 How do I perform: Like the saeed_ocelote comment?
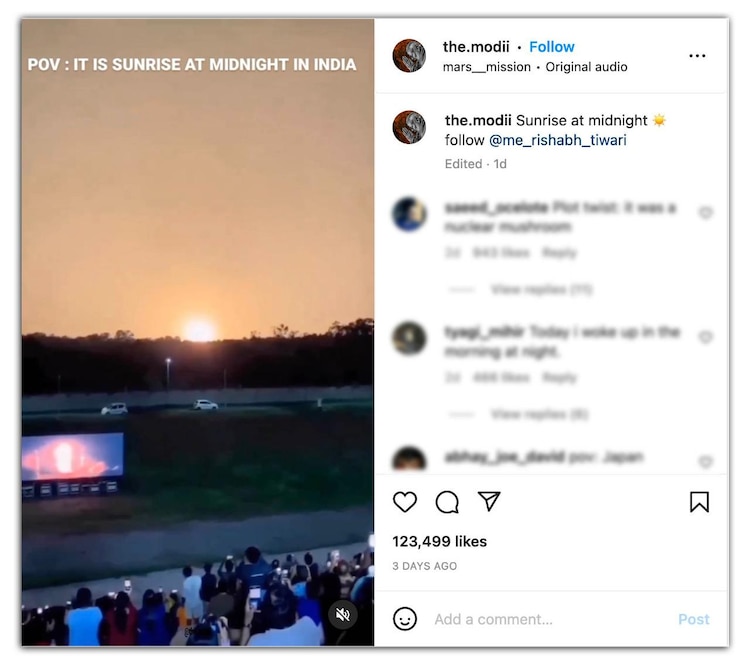pos(706,213)
